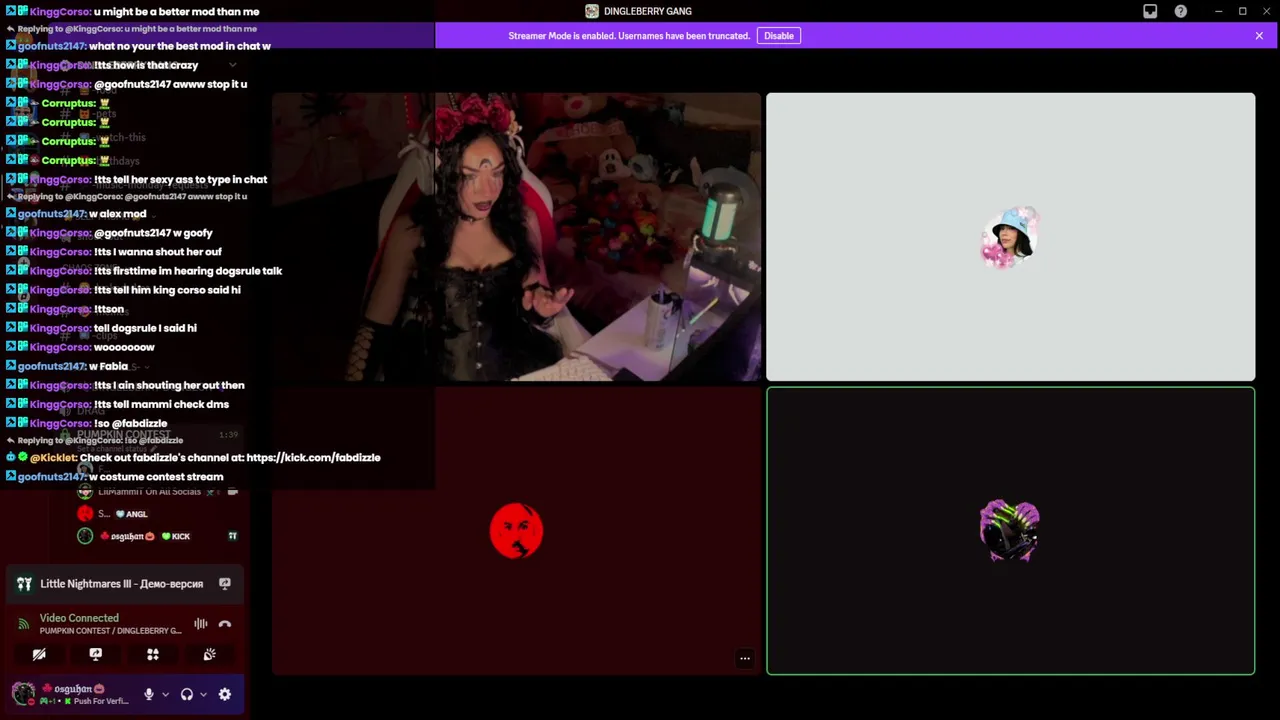Stream Little Nightmares III via its screen icon
1280x720 pixels.
[225, 584]
